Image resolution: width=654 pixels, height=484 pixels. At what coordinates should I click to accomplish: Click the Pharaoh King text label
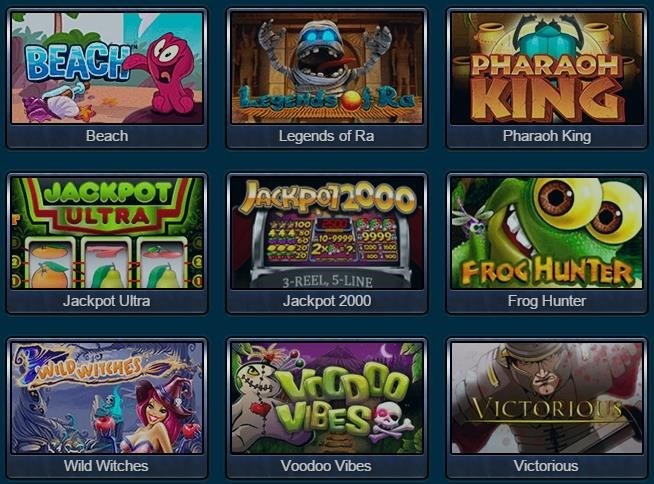547,136
